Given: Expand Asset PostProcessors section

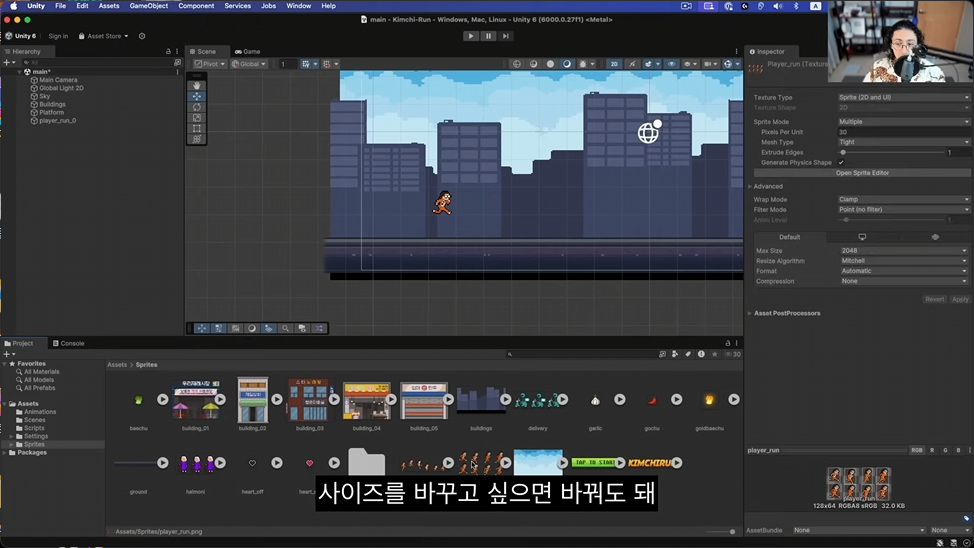Looking at the screenshot, I should [x=750, y=313].
